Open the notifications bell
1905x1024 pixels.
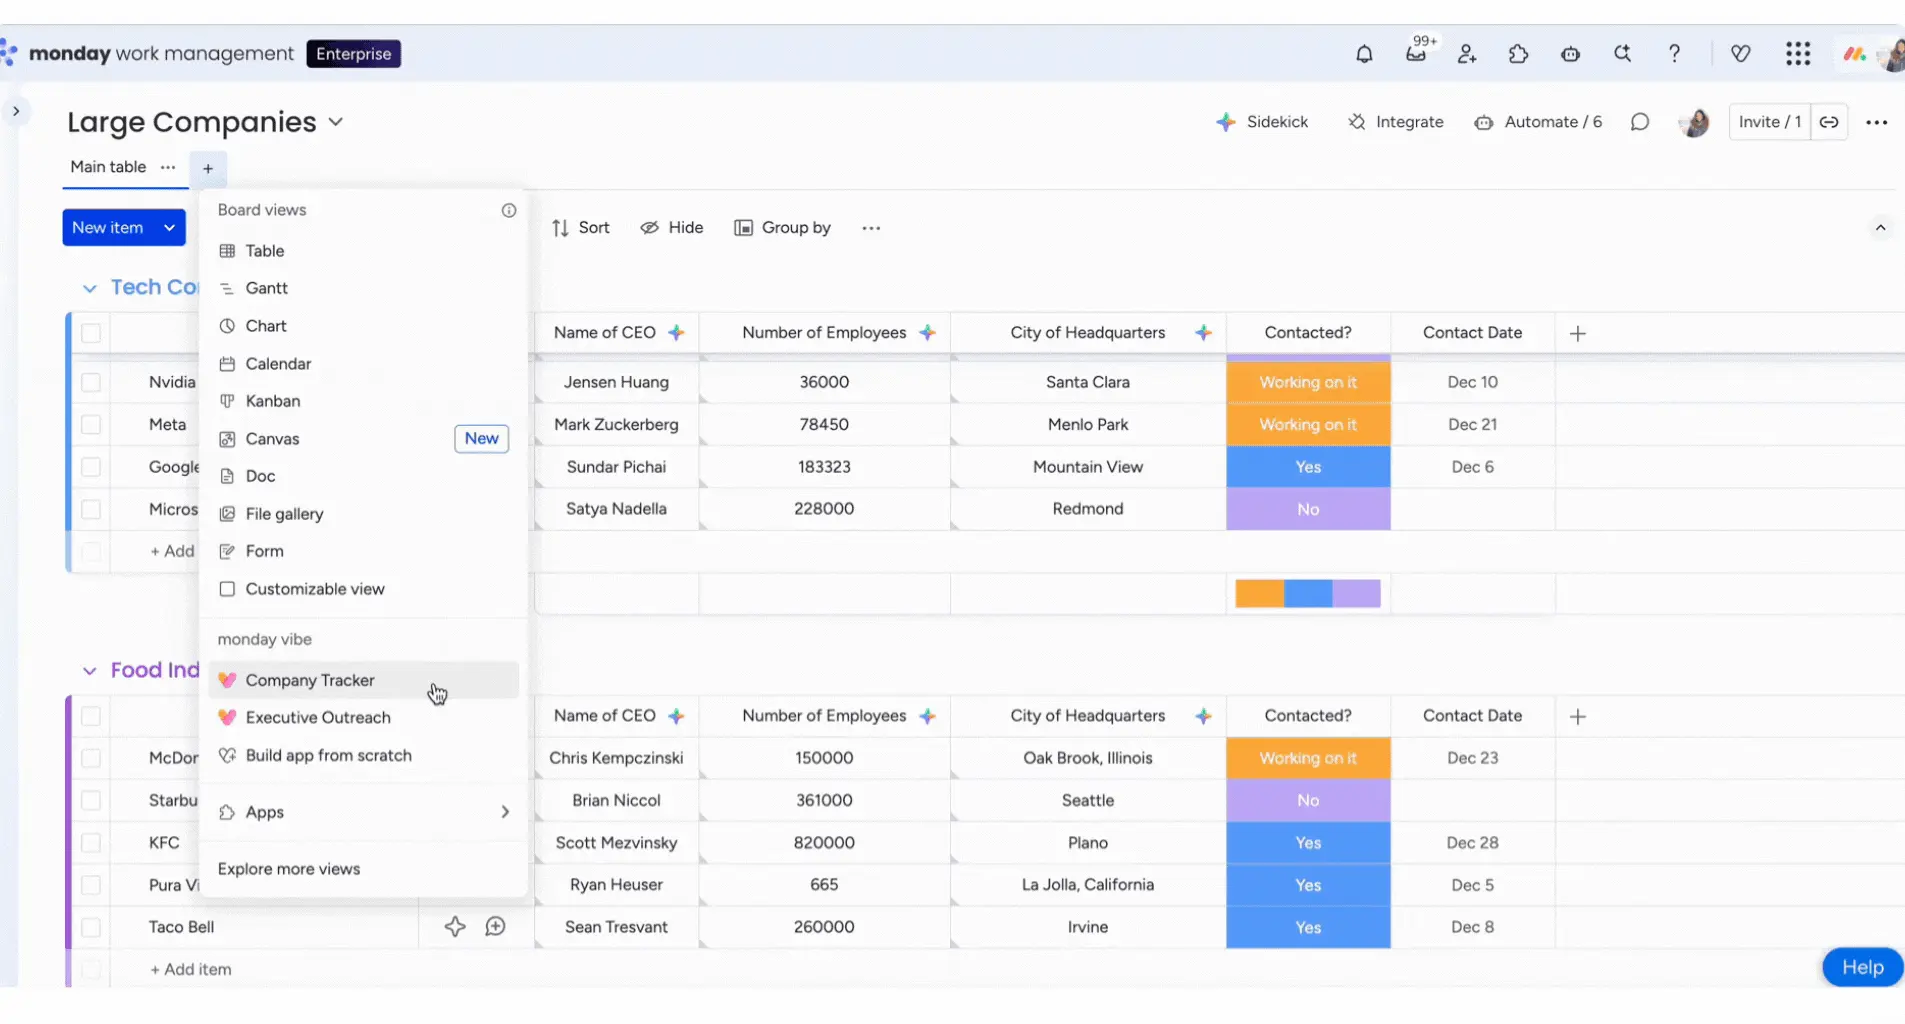(x=1364, y=54)
